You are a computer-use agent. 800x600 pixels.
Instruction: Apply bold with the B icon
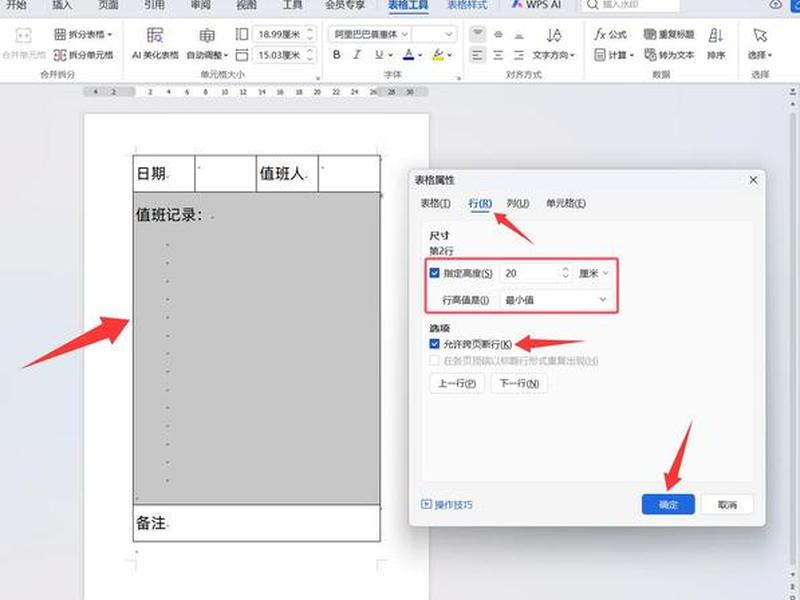tap(337, 55)
